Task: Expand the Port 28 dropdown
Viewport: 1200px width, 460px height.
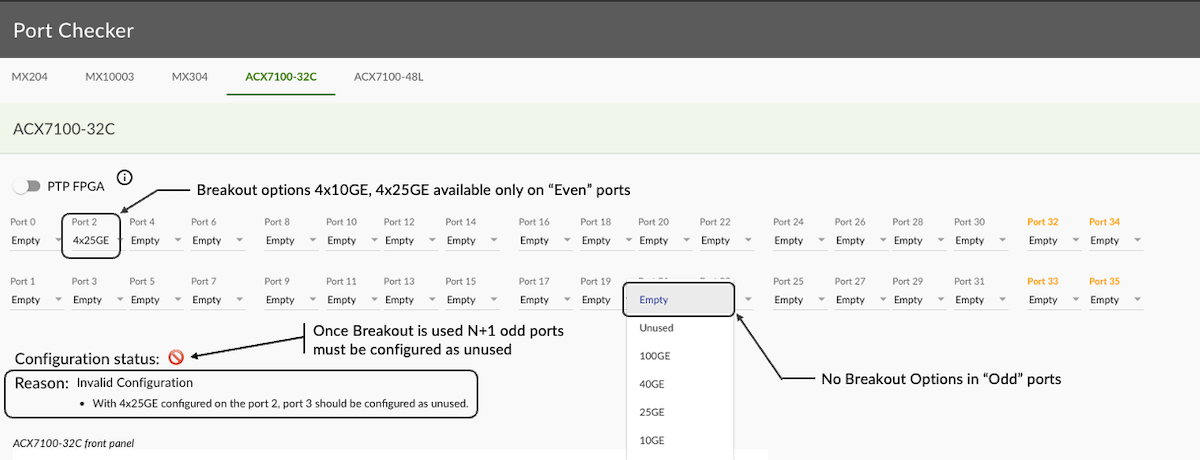Action: click(x=919, y=240)
